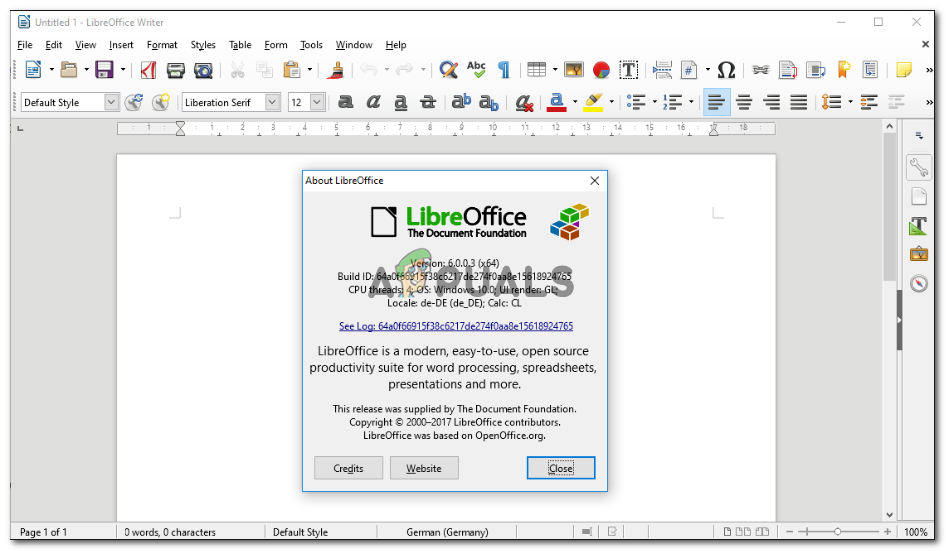Insert field icon
The width and height of the screenshot is (946, 551).
689,70
